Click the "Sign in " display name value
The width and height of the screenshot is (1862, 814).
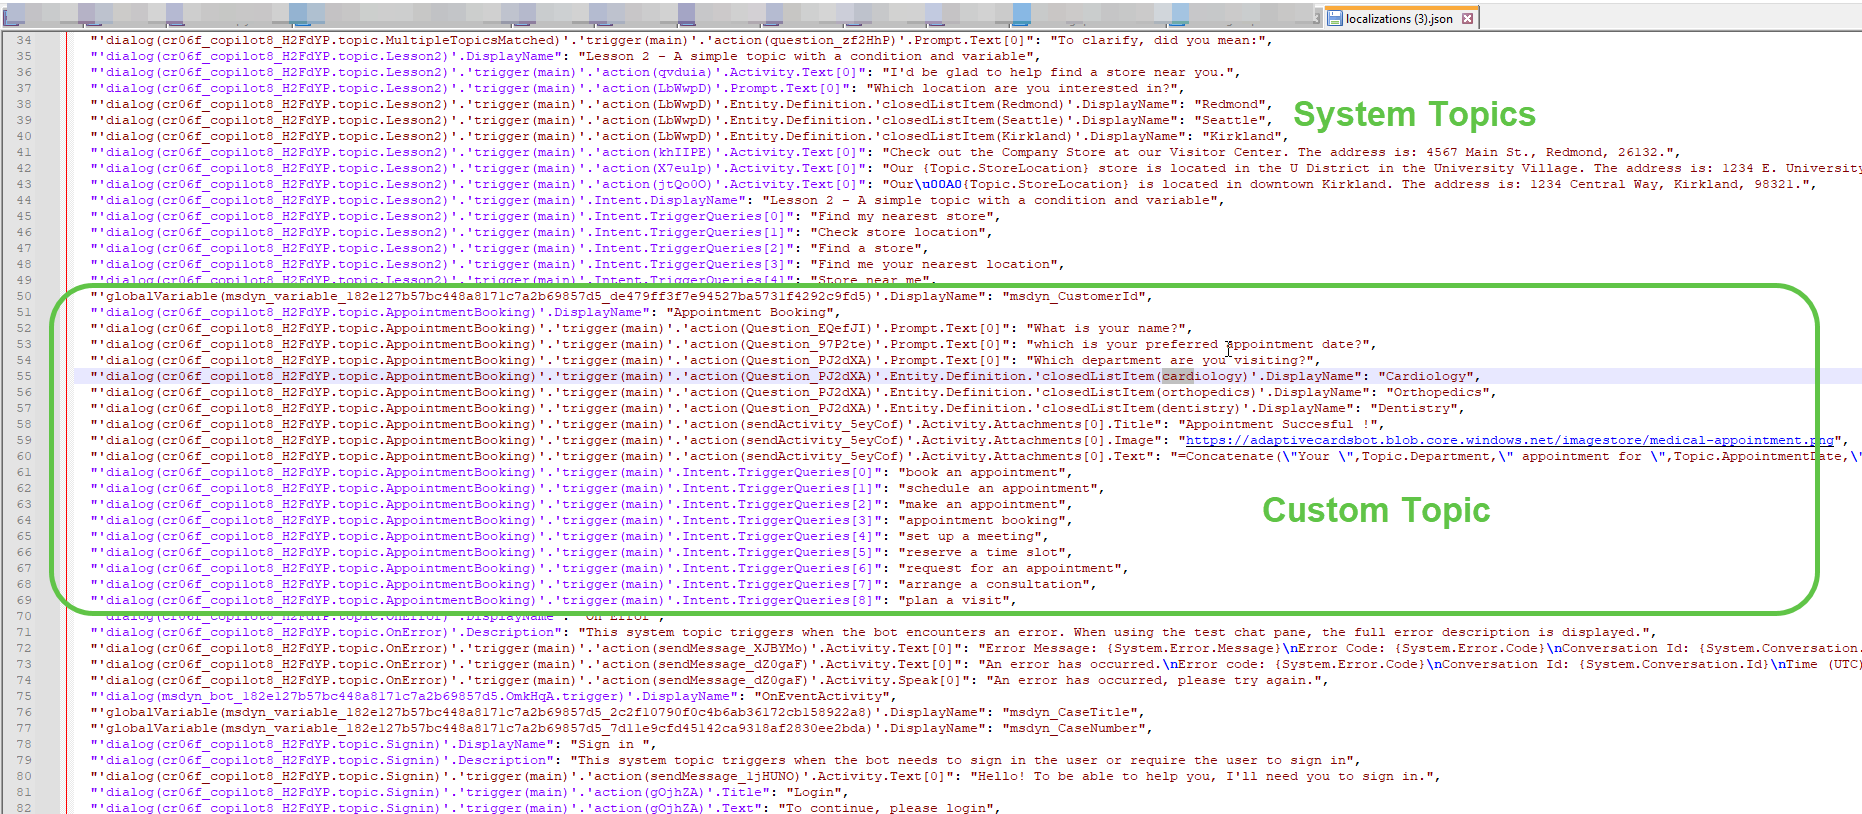[610, 744]
